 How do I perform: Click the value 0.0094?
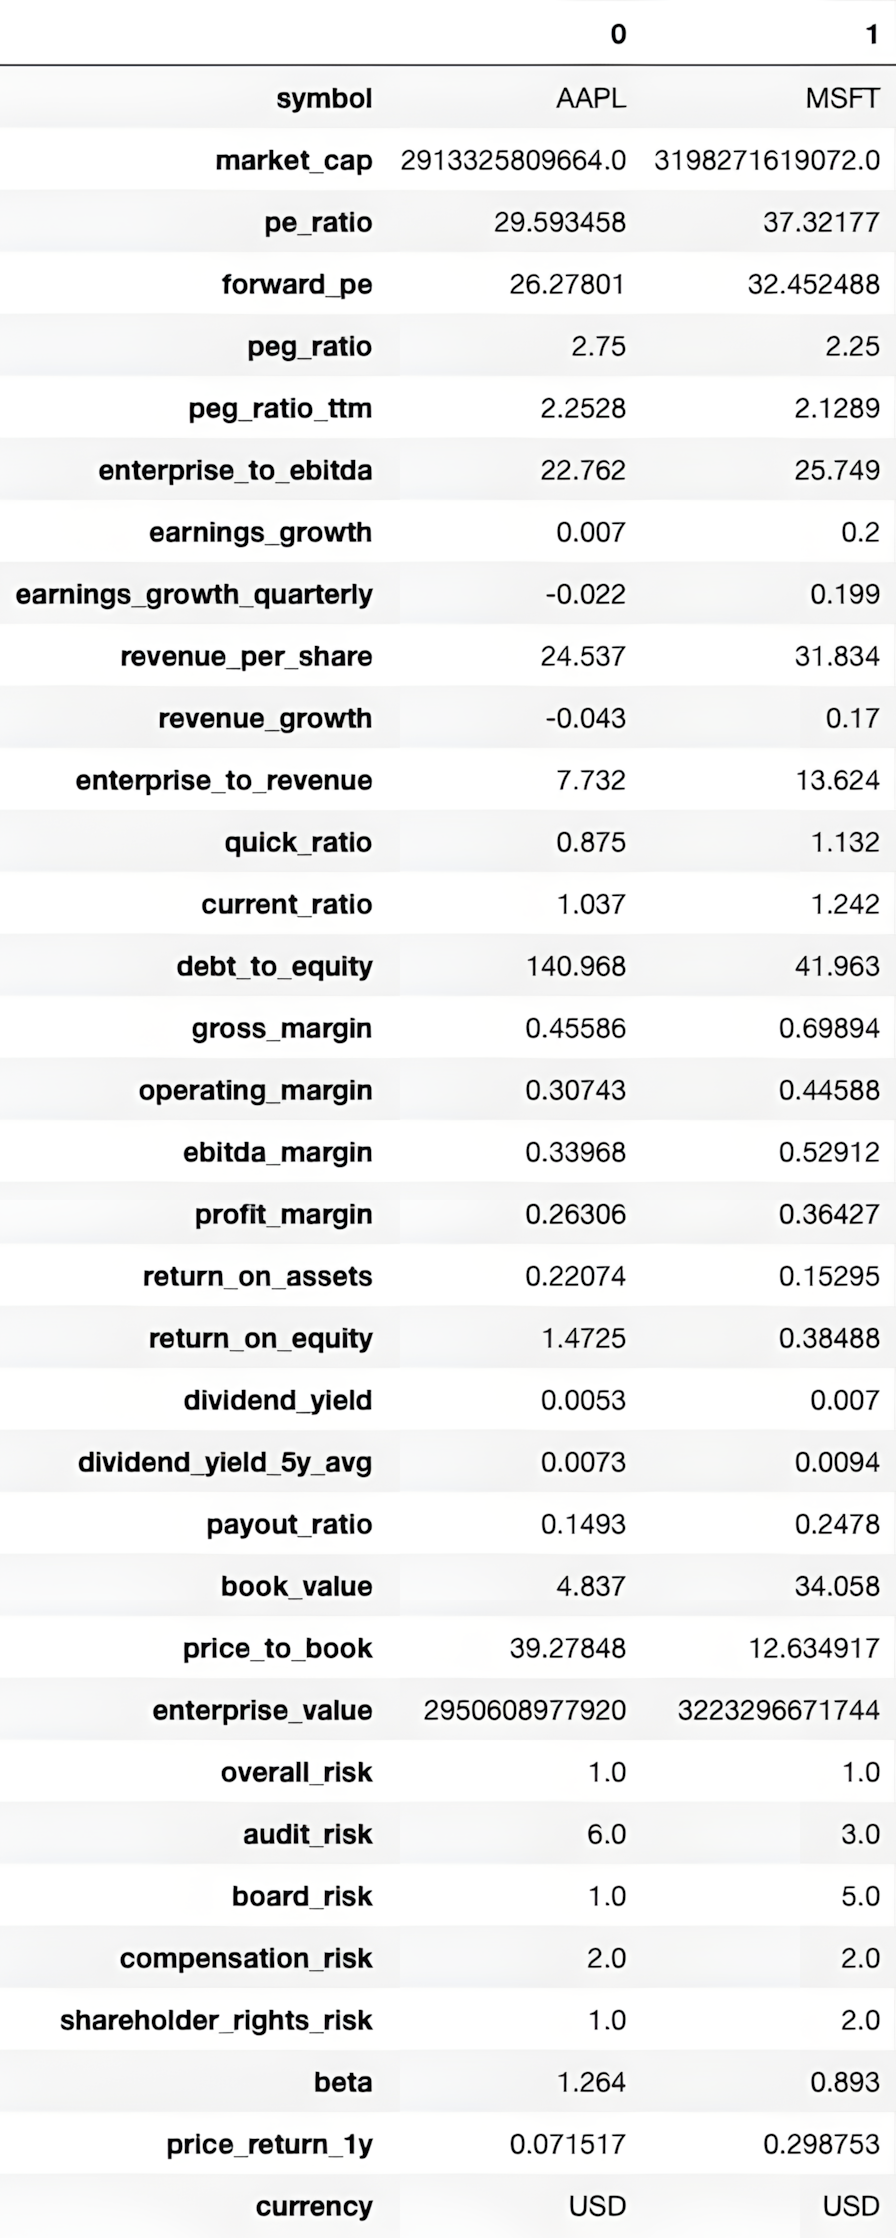(837, 1463)
